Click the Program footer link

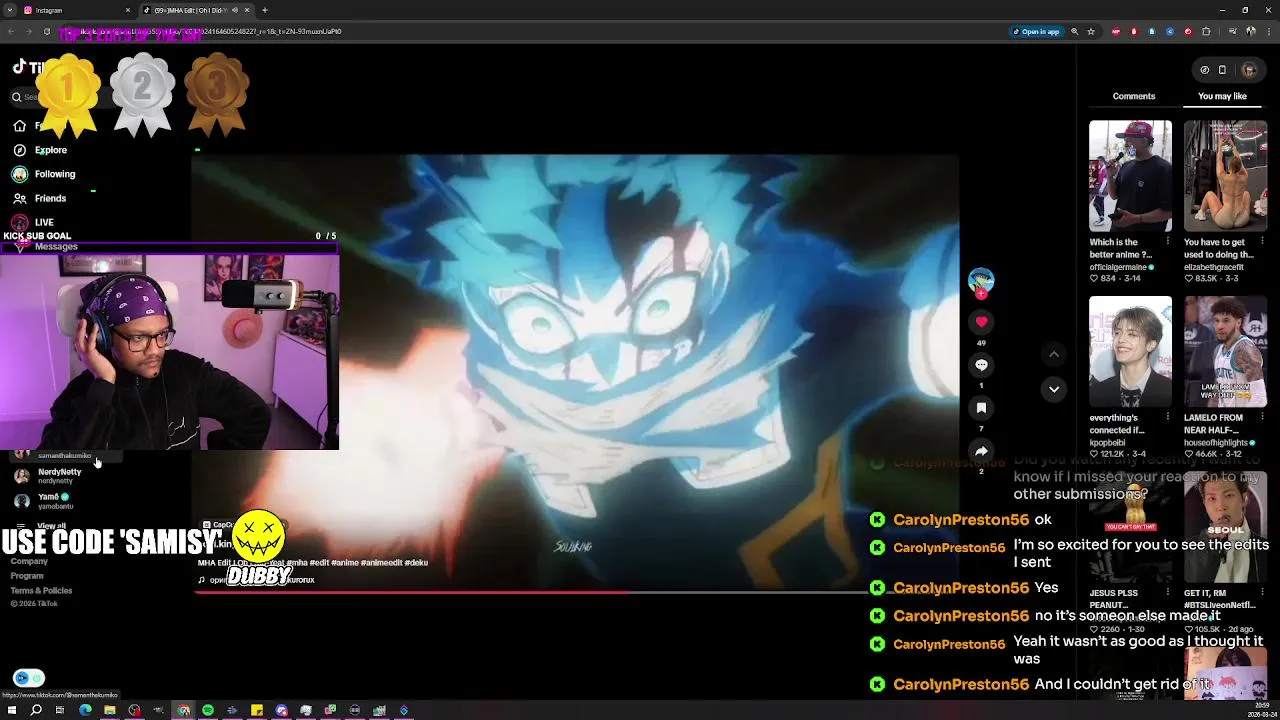27,576
